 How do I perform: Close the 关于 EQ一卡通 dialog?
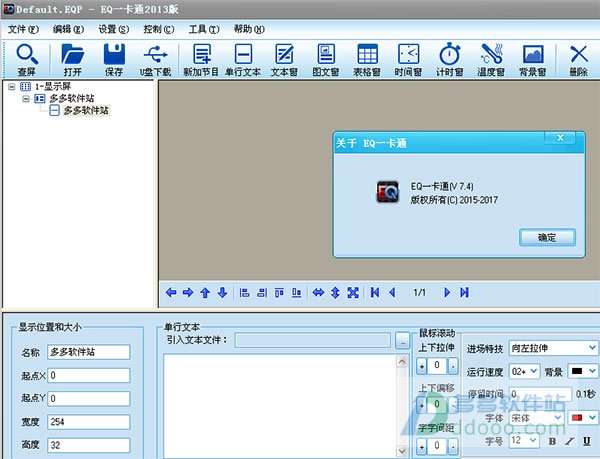(x=560, y=138)
